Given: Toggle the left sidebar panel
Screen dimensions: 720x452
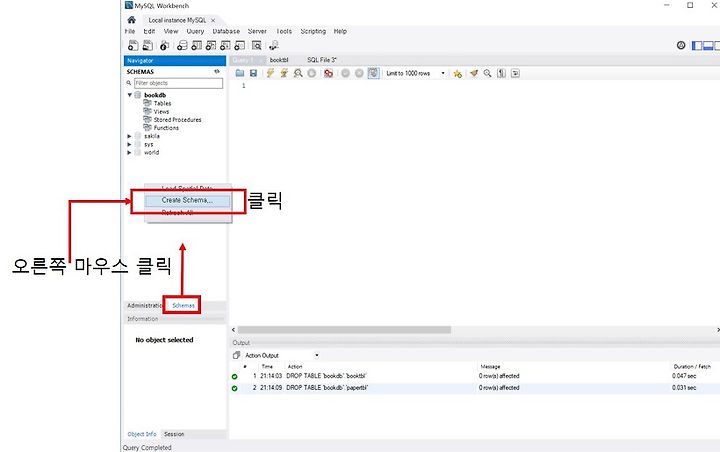Looking at the screenshot, I should [697, 45].
